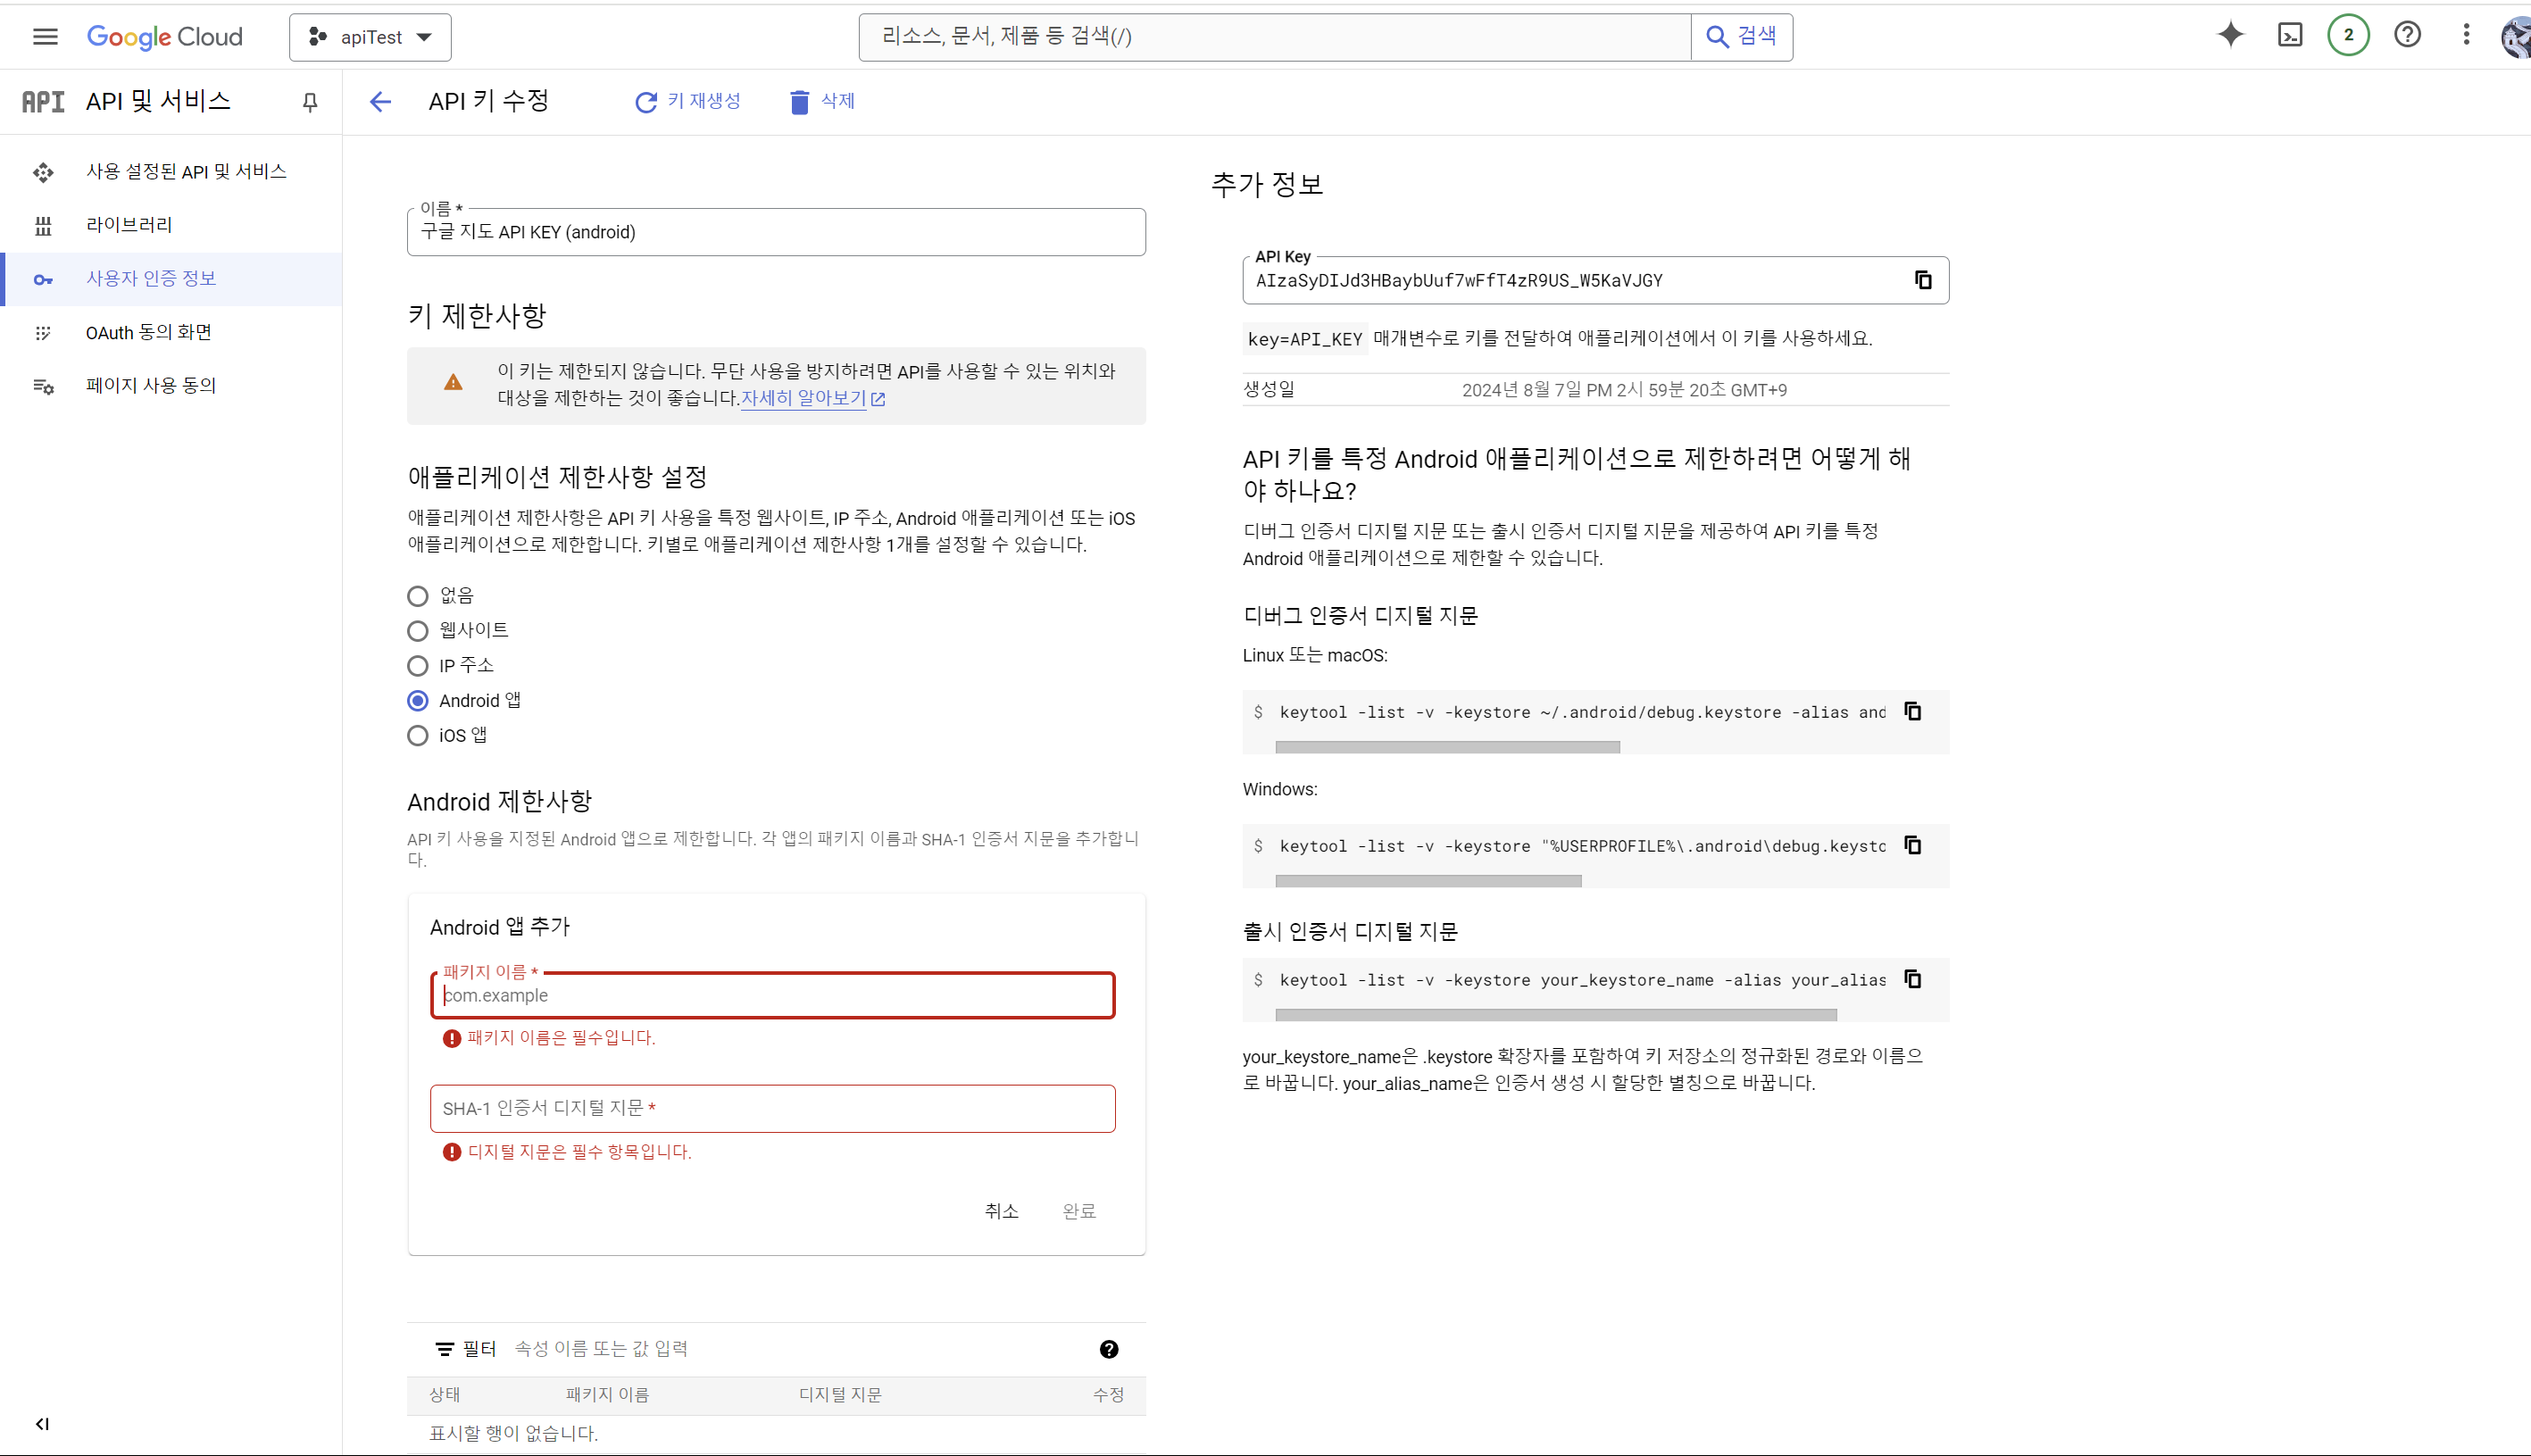2531x1456 pixels.
Task: Click the 패키지 이름 input field
Action: click(x=772, y=996)
